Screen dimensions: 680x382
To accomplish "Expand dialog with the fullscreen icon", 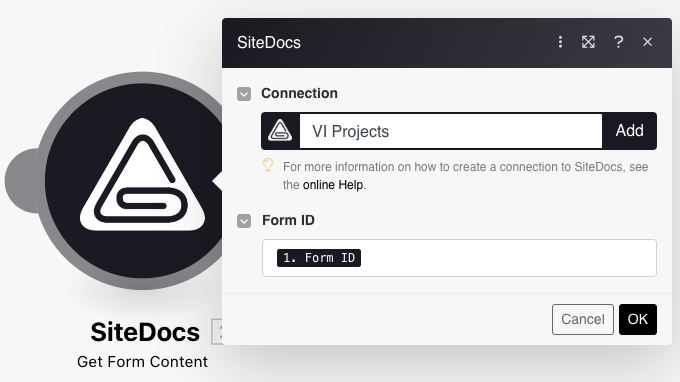I will click(x=588, y=42).
